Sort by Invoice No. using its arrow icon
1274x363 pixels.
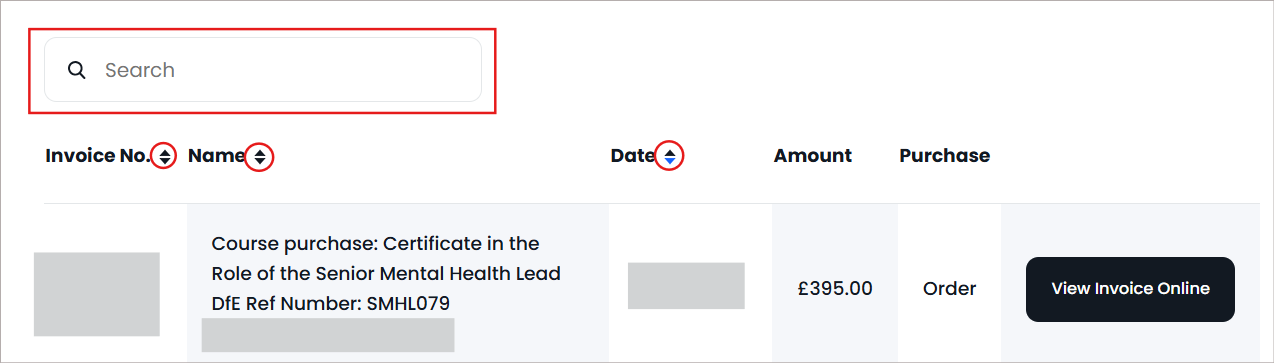tap(165, 156)
